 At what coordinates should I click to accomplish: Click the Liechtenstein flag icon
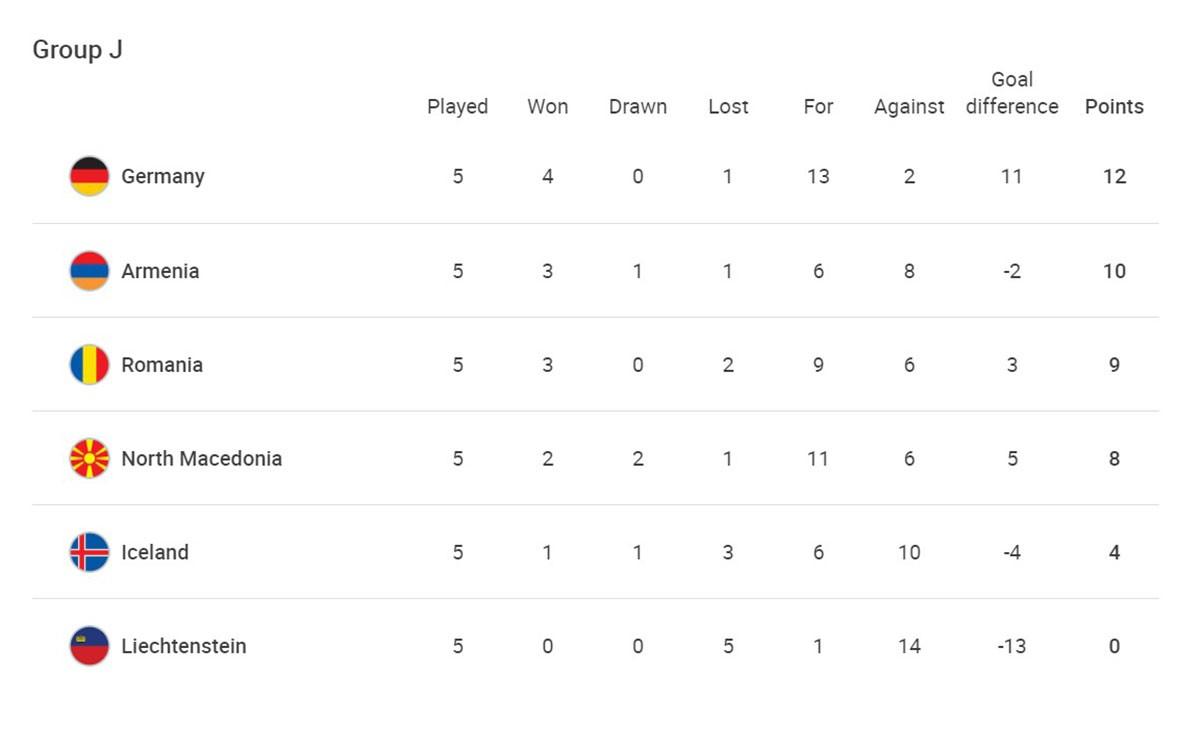(x=89, y=646)
